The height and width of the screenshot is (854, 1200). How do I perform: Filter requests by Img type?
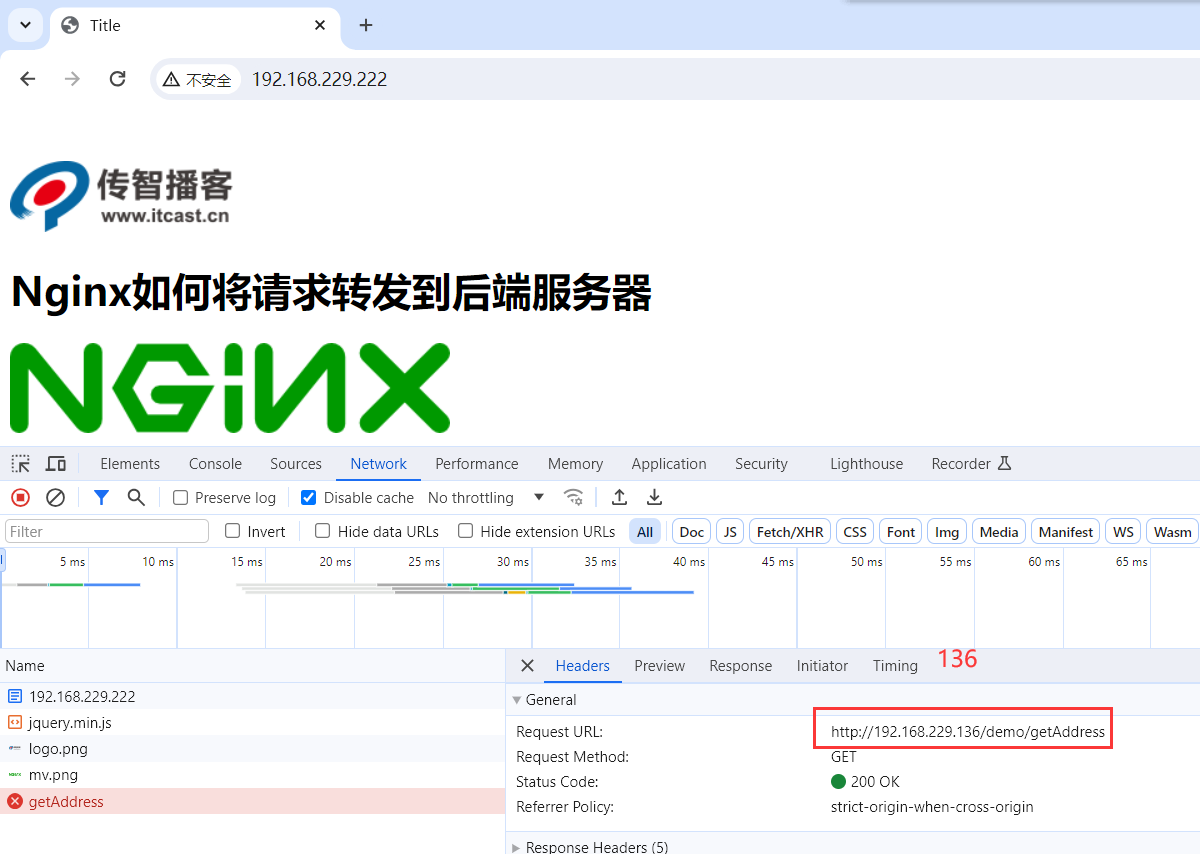pos(946,531)
